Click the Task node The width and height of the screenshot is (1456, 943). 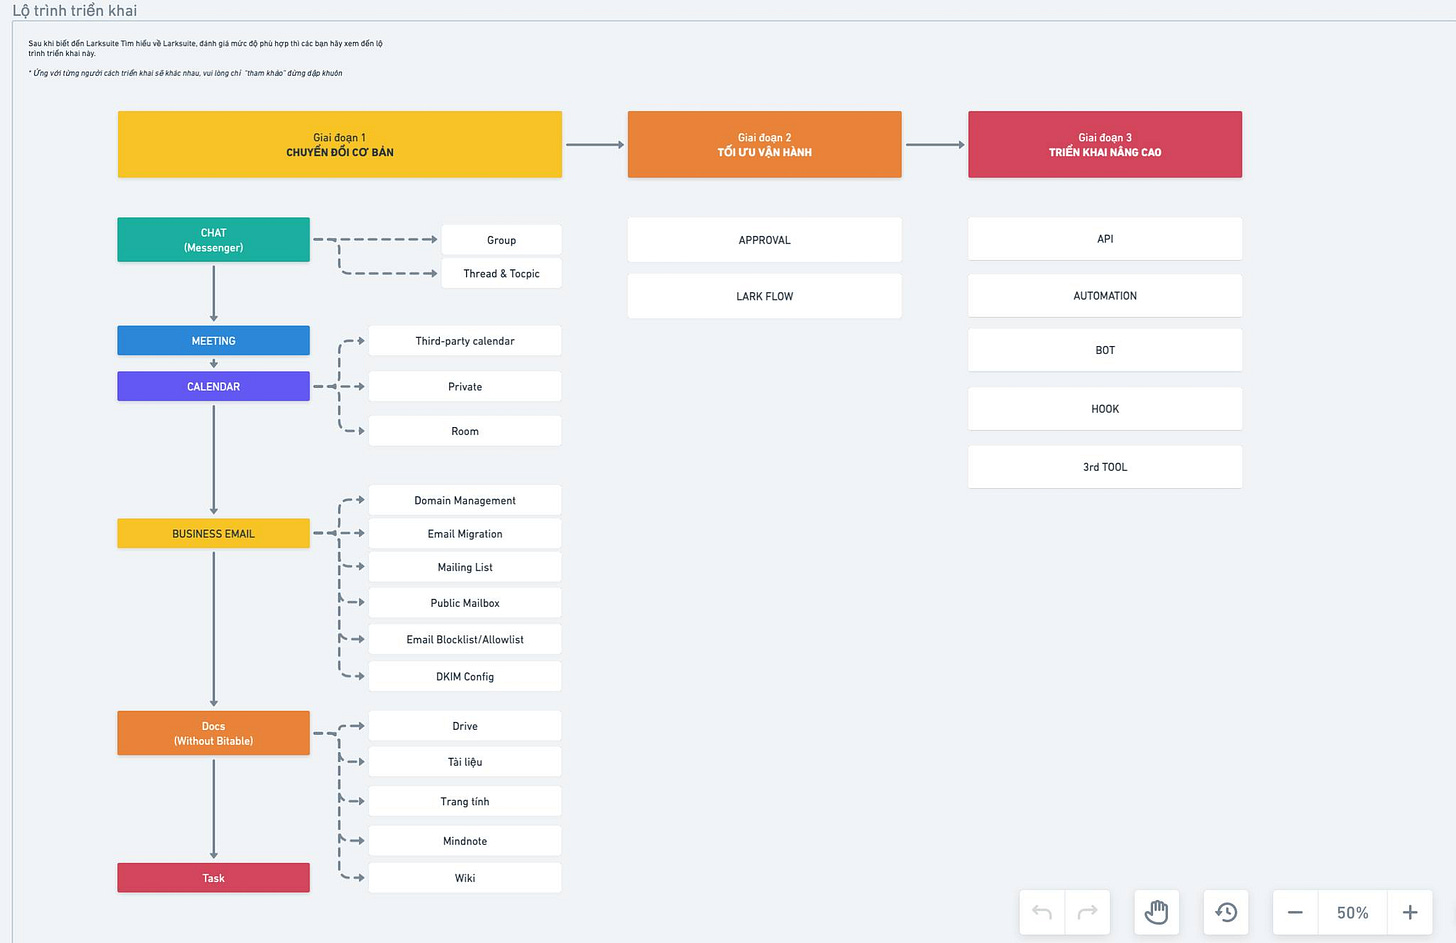[x=213, y=878]
